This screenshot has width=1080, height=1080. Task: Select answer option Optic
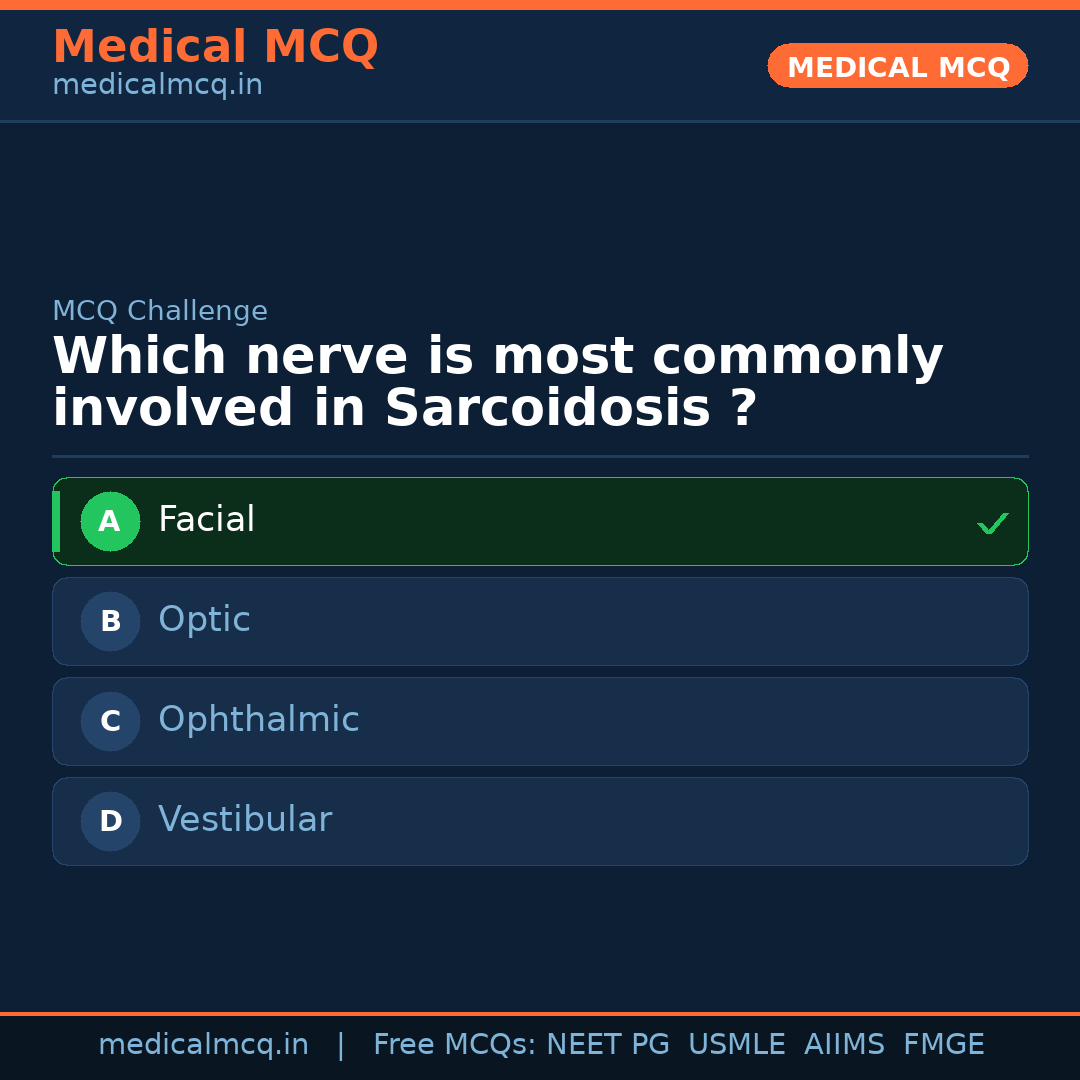204,619
